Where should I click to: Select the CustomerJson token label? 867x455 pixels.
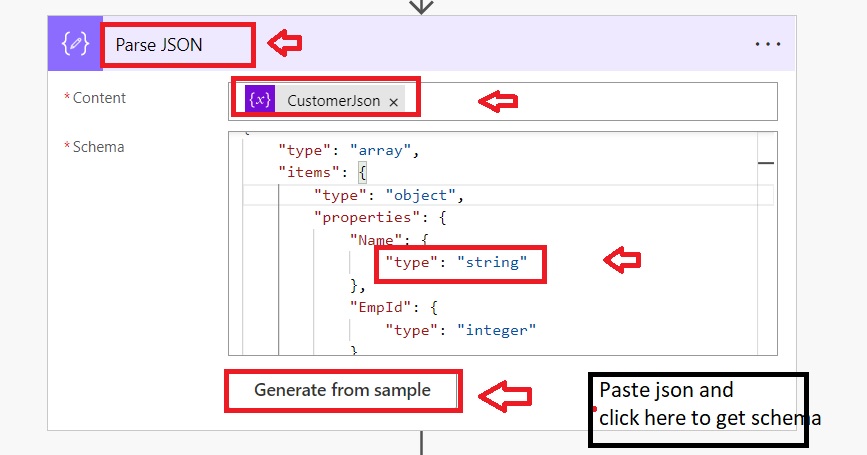coord(333,101)
